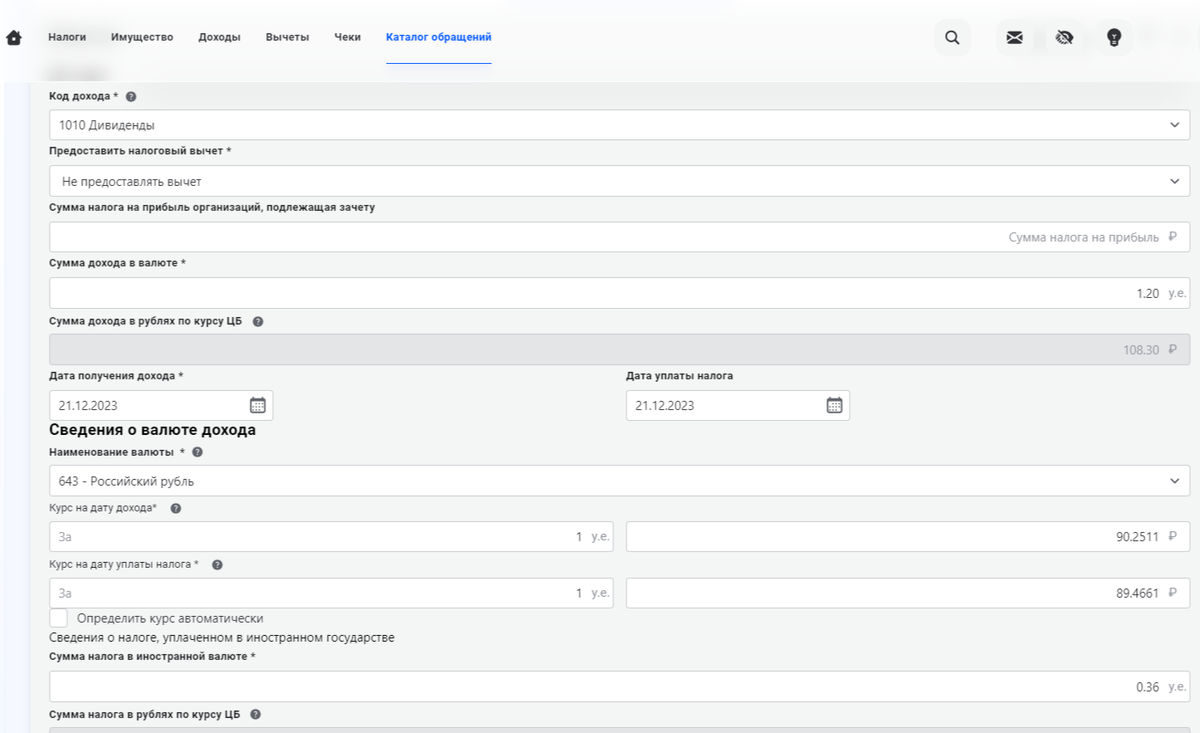
Task: Open the Доходы tab
Action: tap(219, 37)
